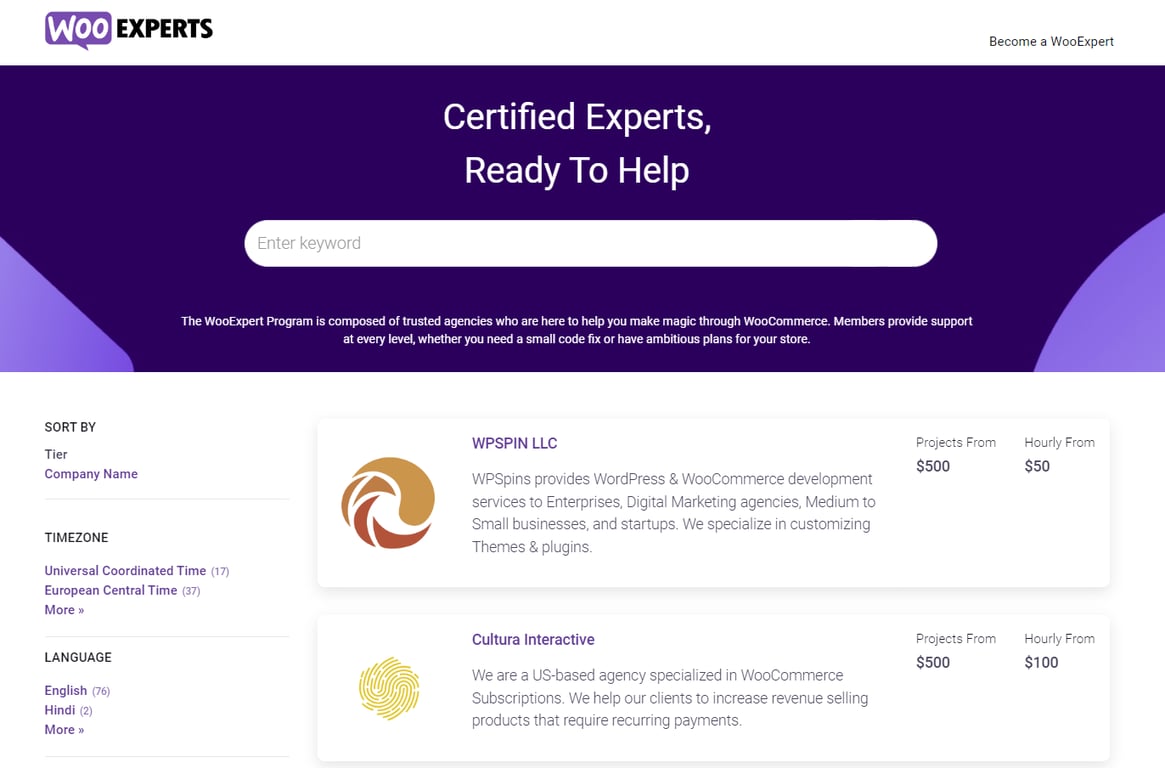The width and height of the screenshot is (1165, 768).
Task: Filter experts by Hindi language
Action: pyautogui.click(x=60, y=710)
